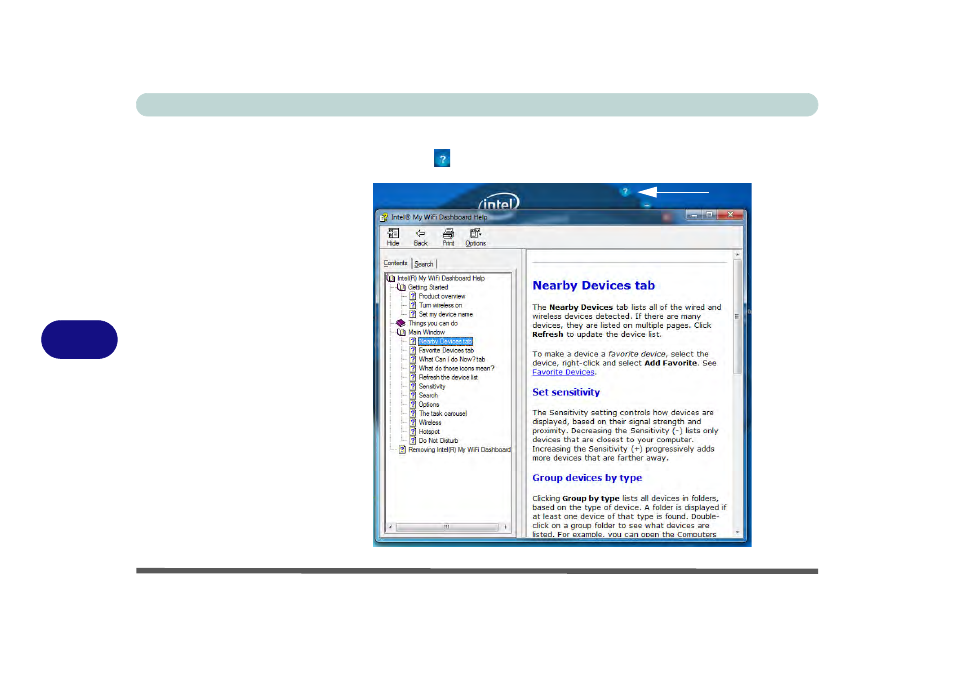Screen dimensions: 954x673
Task: Click the topic icon beside Product overview
Action: 413,296
